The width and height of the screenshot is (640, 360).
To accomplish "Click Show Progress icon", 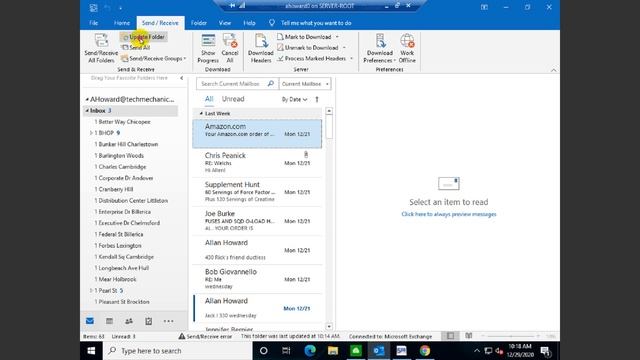I will point(208,48).
